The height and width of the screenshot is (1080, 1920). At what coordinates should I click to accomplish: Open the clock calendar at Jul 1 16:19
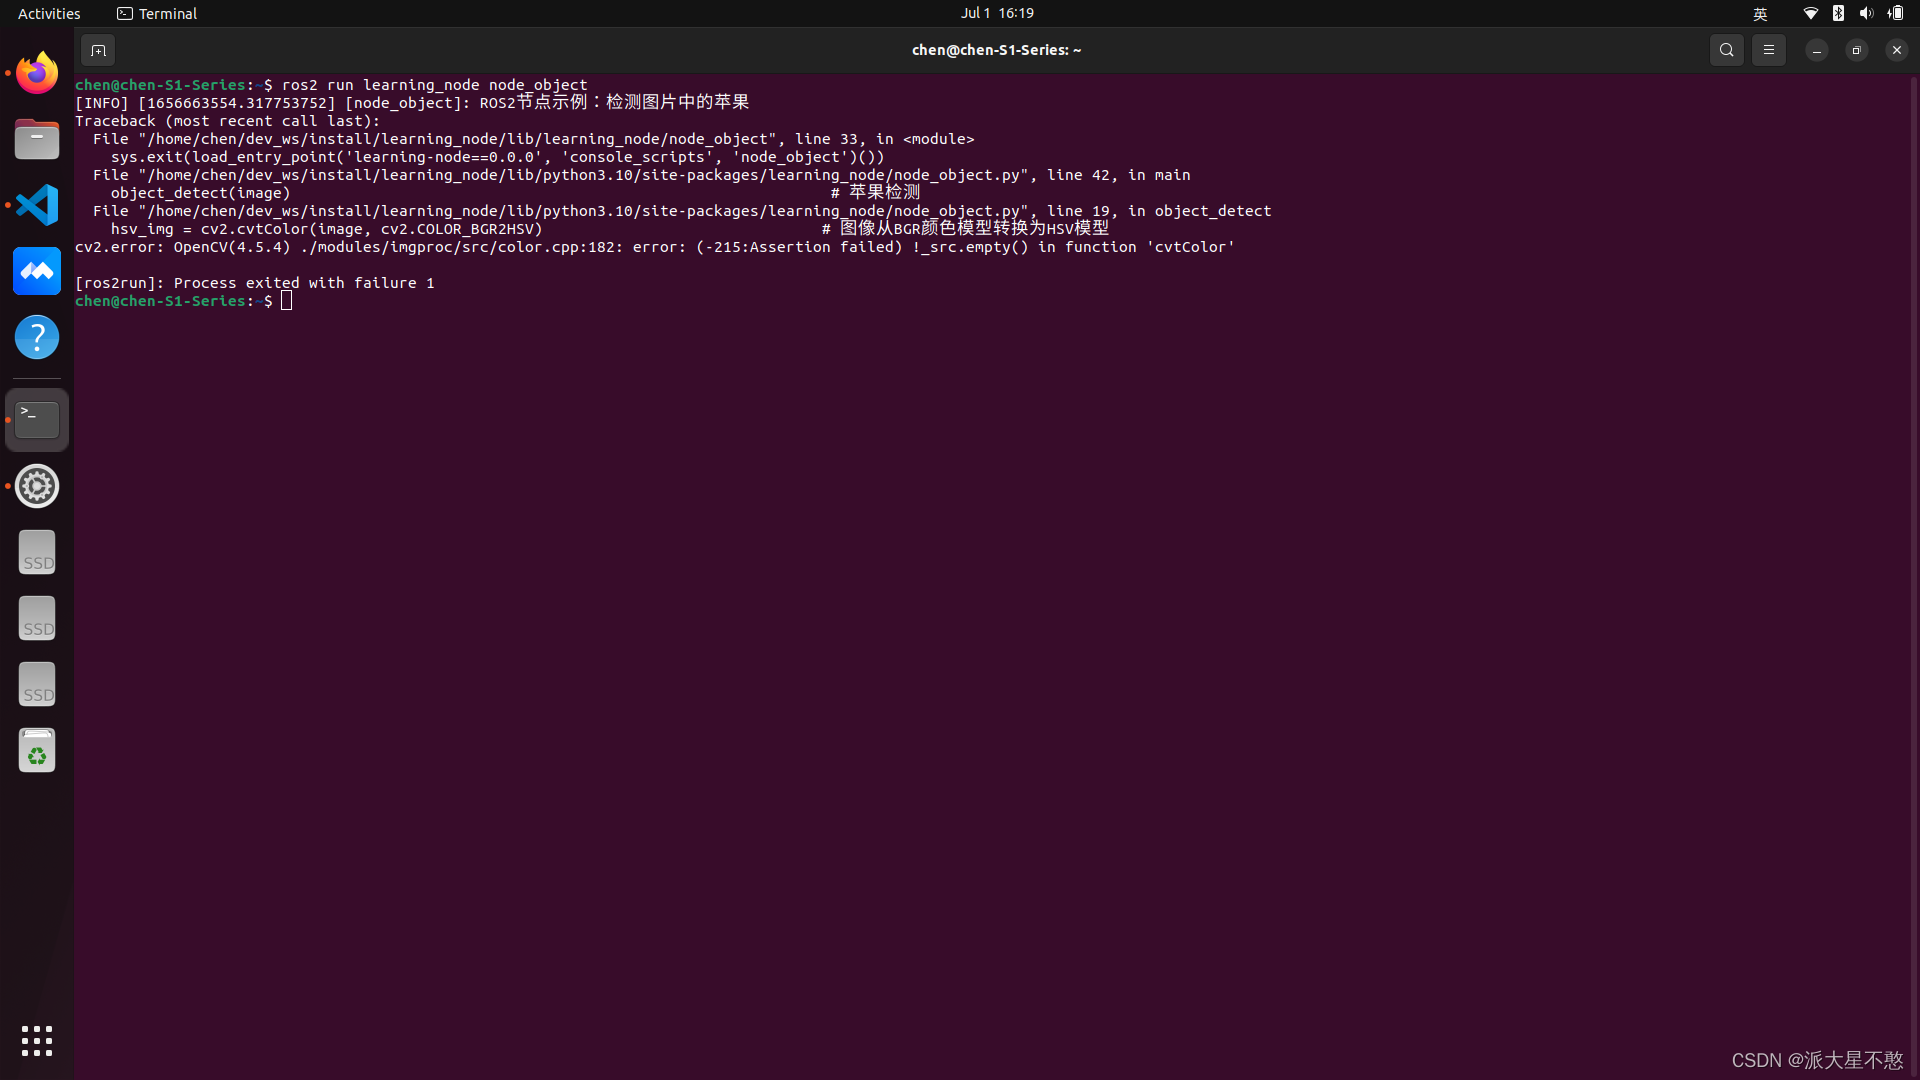click(x=997, y=13)
